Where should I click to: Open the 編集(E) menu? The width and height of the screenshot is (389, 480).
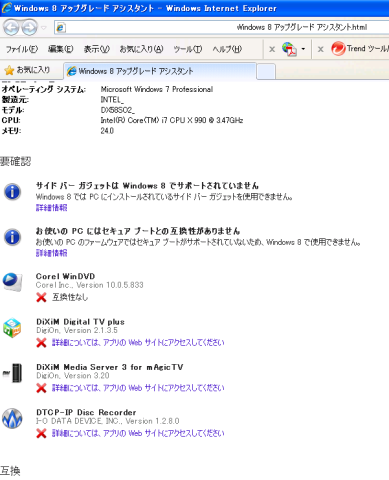(x=60, y=49)
